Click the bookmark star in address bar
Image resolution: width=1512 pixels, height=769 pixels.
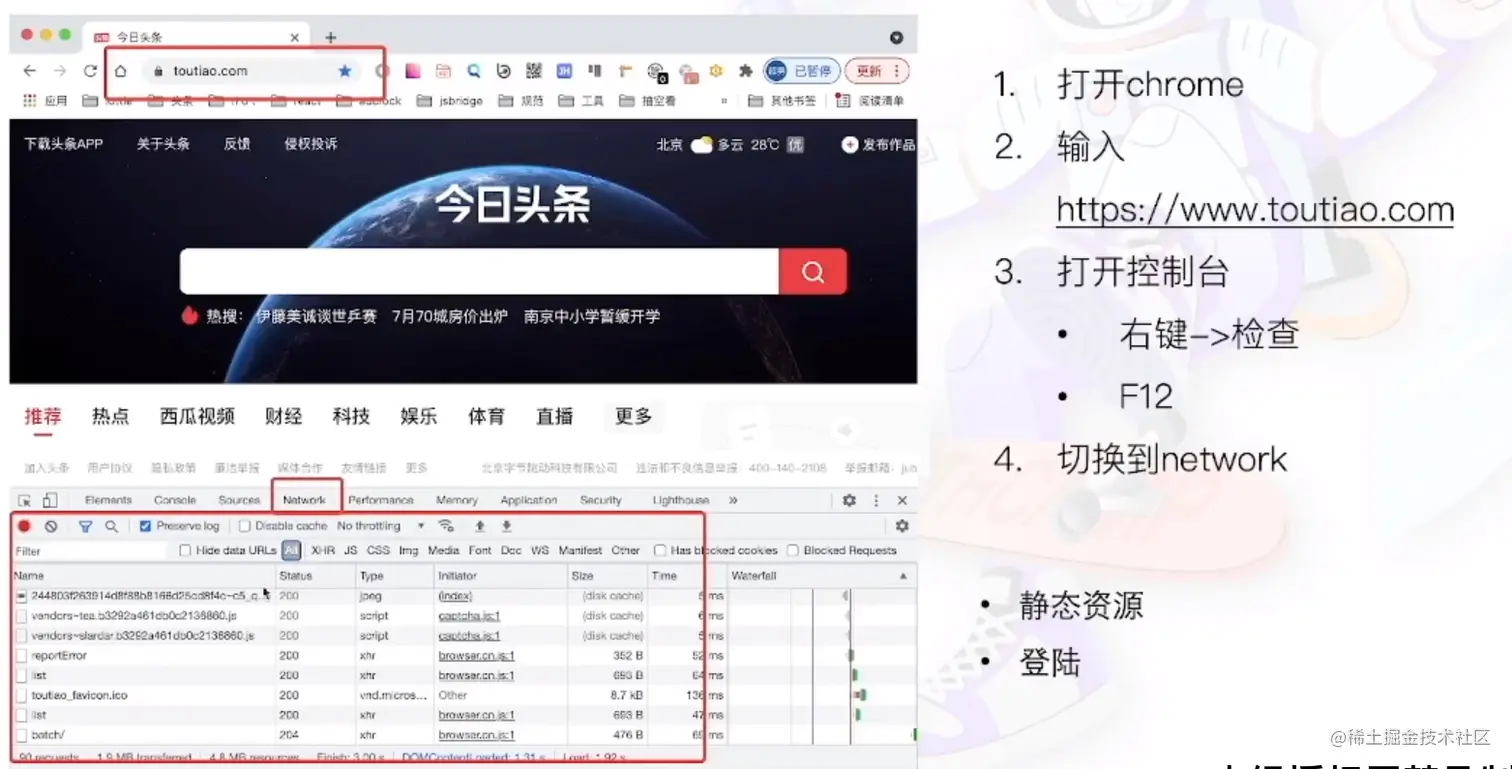(345, 71)
